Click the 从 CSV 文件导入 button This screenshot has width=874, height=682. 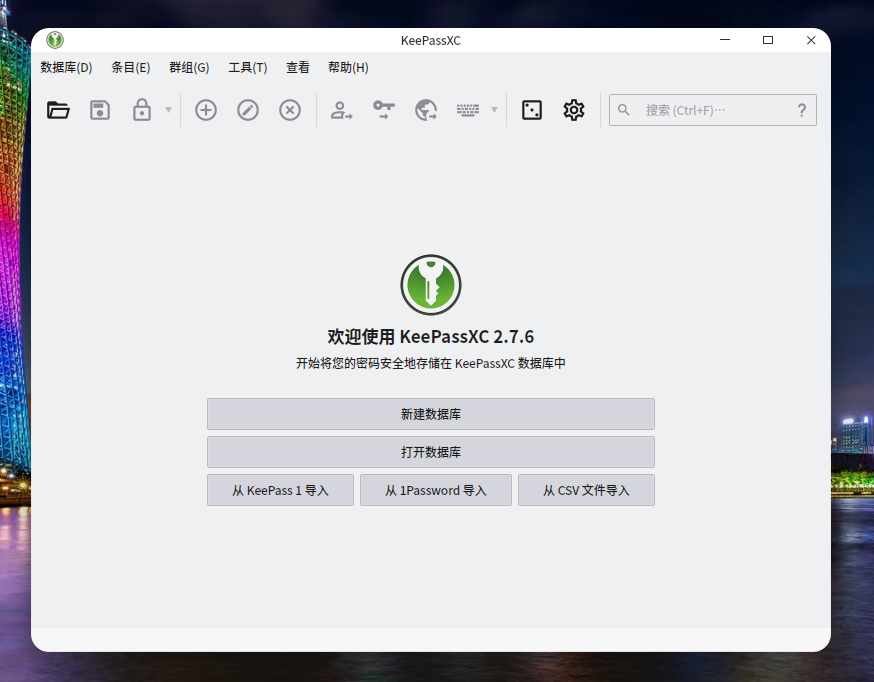pyautogui.click(x=586, y=489)
